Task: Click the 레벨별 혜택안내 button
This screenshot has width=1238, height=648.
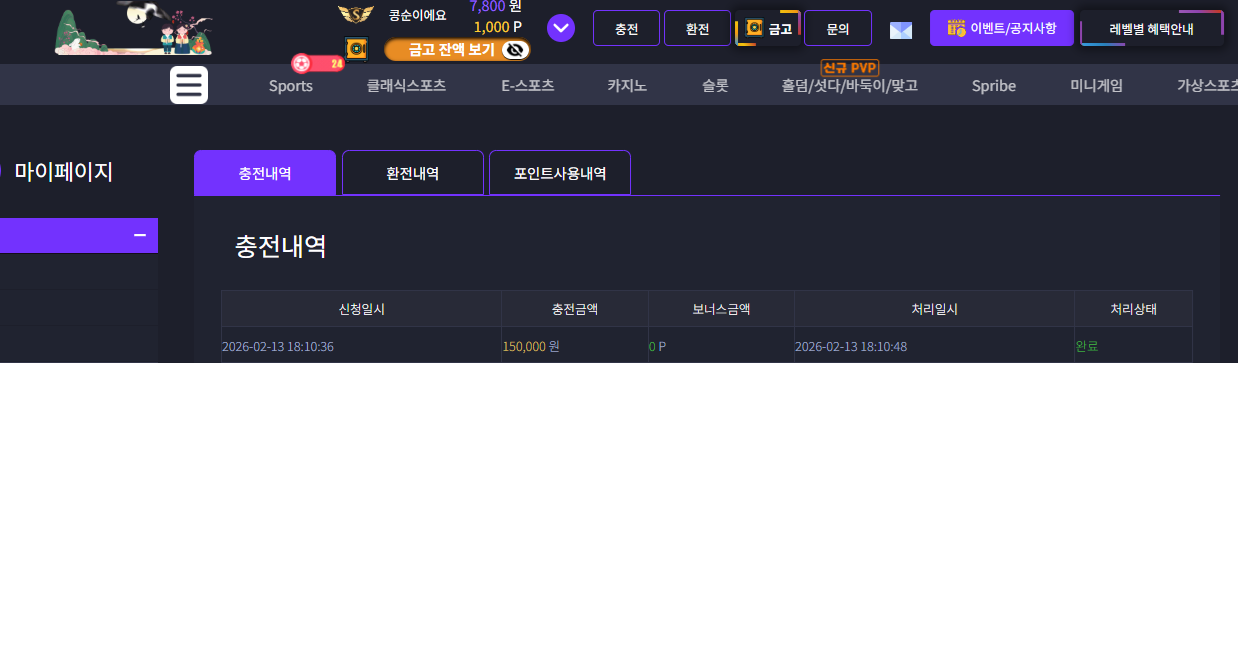Action: [x=1152, y=28]
